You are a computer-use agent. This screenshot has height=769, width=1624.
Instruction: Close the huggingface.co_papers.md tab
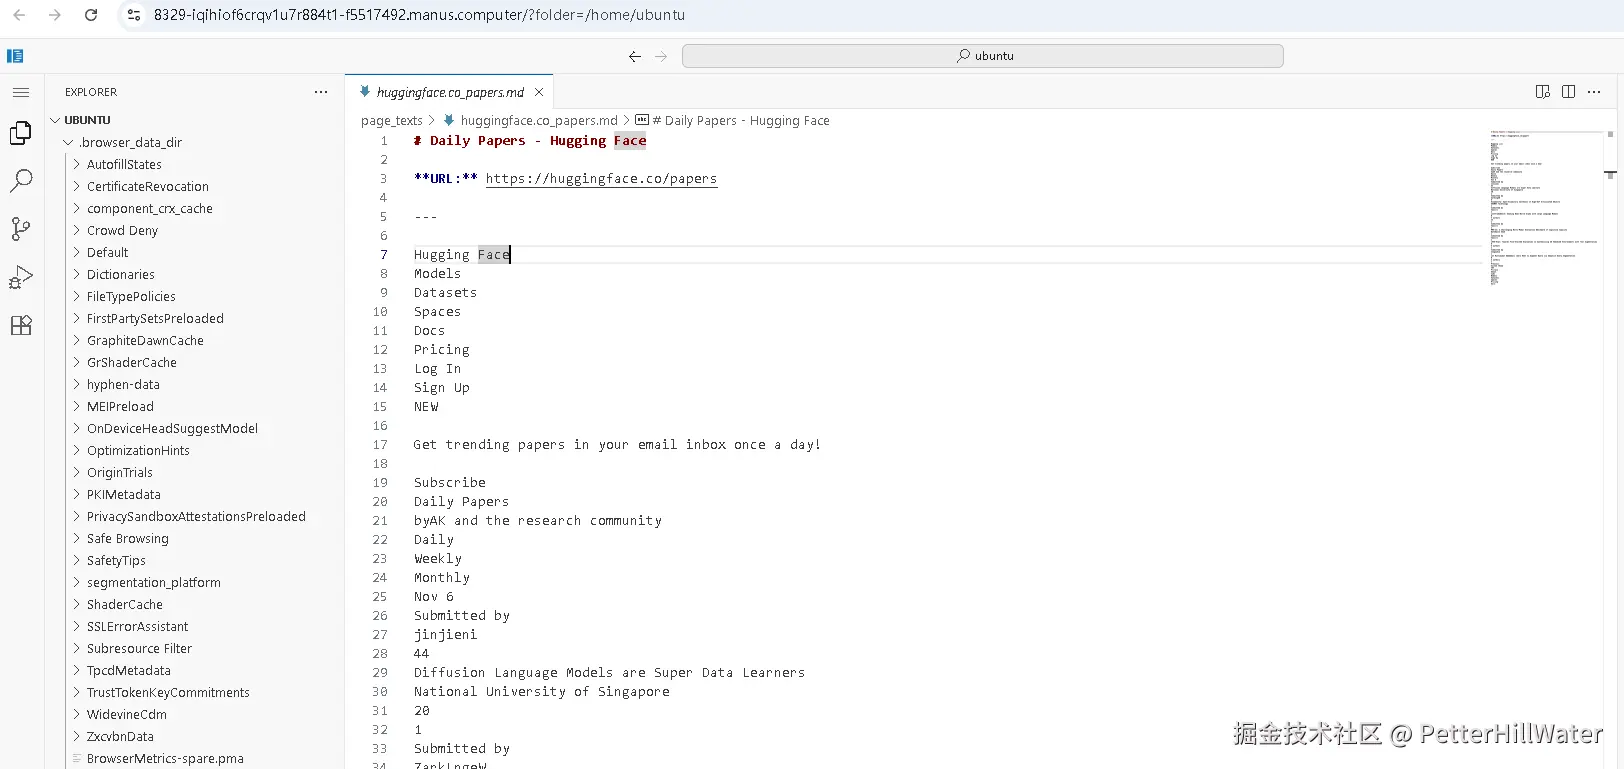click(539, 92)
